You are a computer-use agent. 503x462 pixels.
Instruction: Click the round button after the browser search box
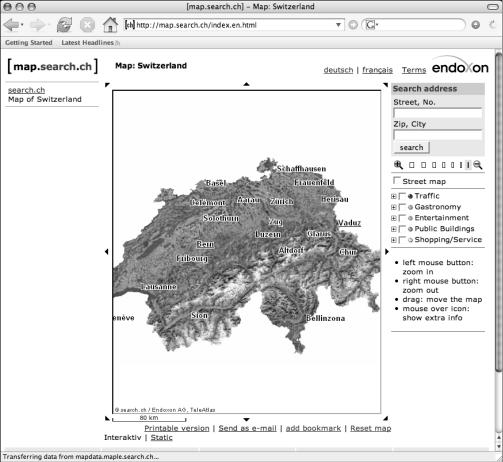(x=476, y=25)
